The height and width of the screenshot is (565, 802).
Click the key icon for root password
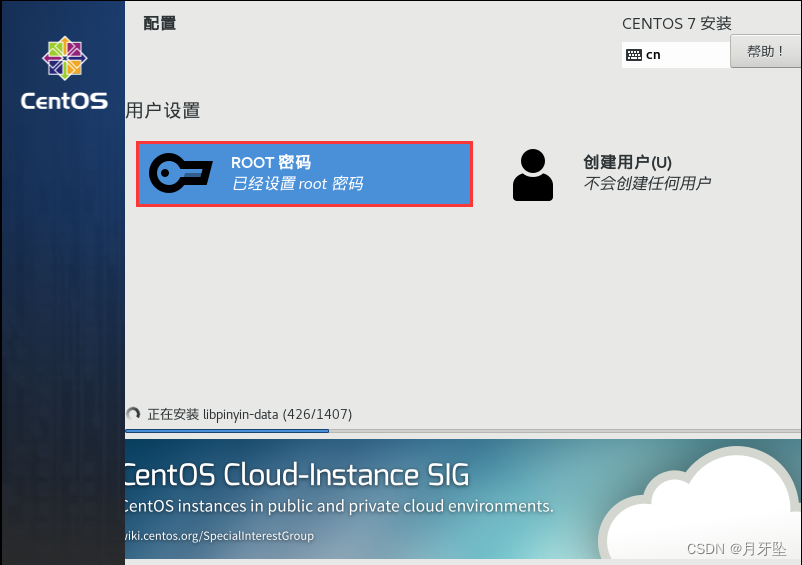pyautogui.click(x=181, y=173)
